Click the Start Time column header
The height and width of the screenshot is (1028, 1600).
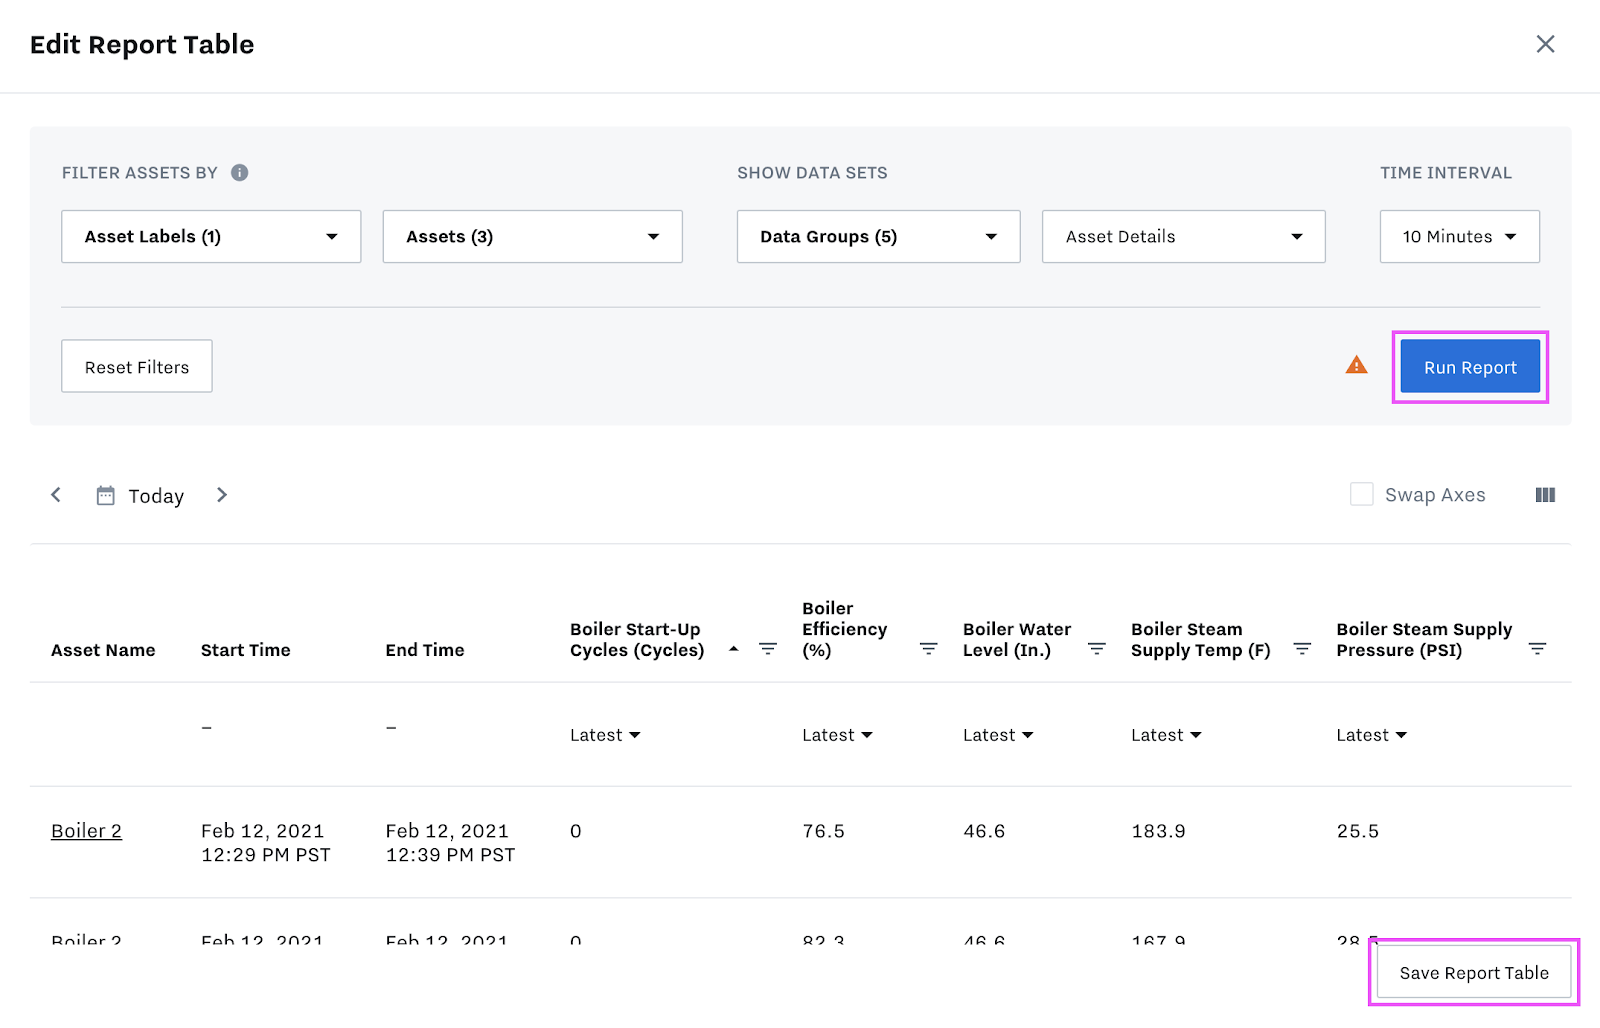pyautogui.click(x=246, y=650)
